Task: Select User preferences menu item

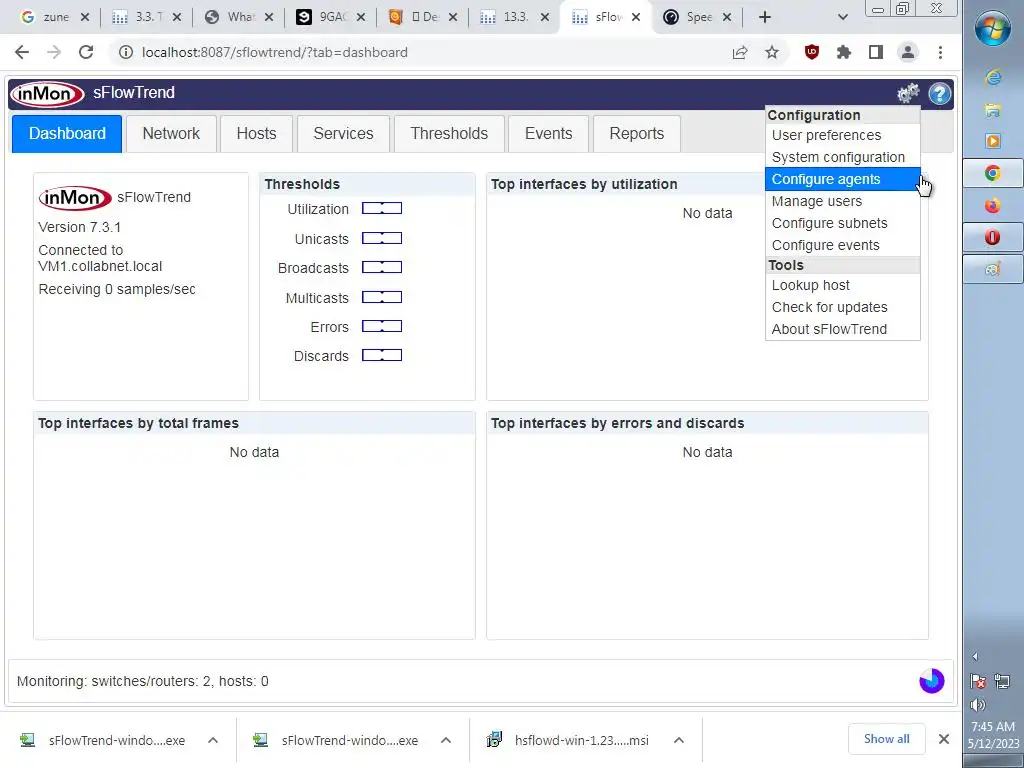Action: [842, 135]
